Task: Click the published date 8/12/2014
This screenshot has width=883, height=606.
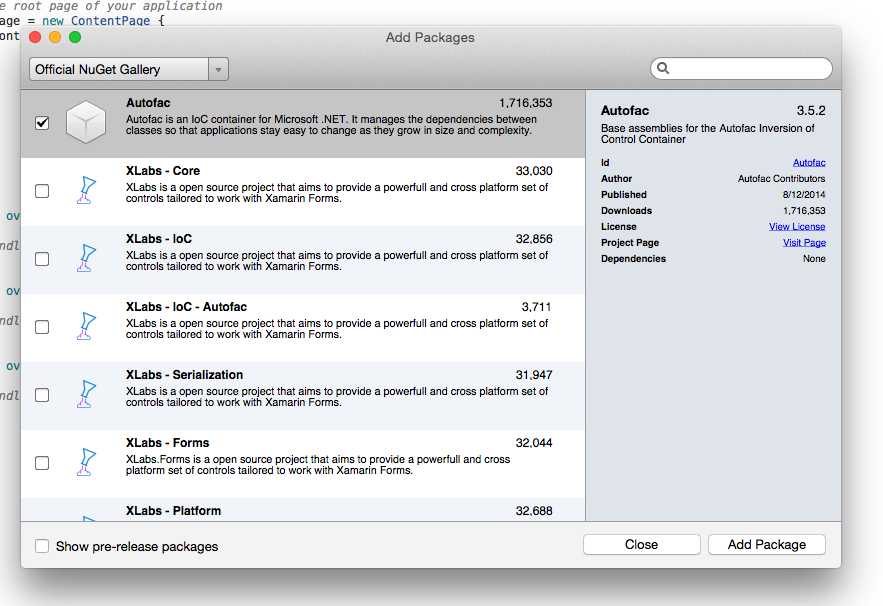Action: (804, 194)
